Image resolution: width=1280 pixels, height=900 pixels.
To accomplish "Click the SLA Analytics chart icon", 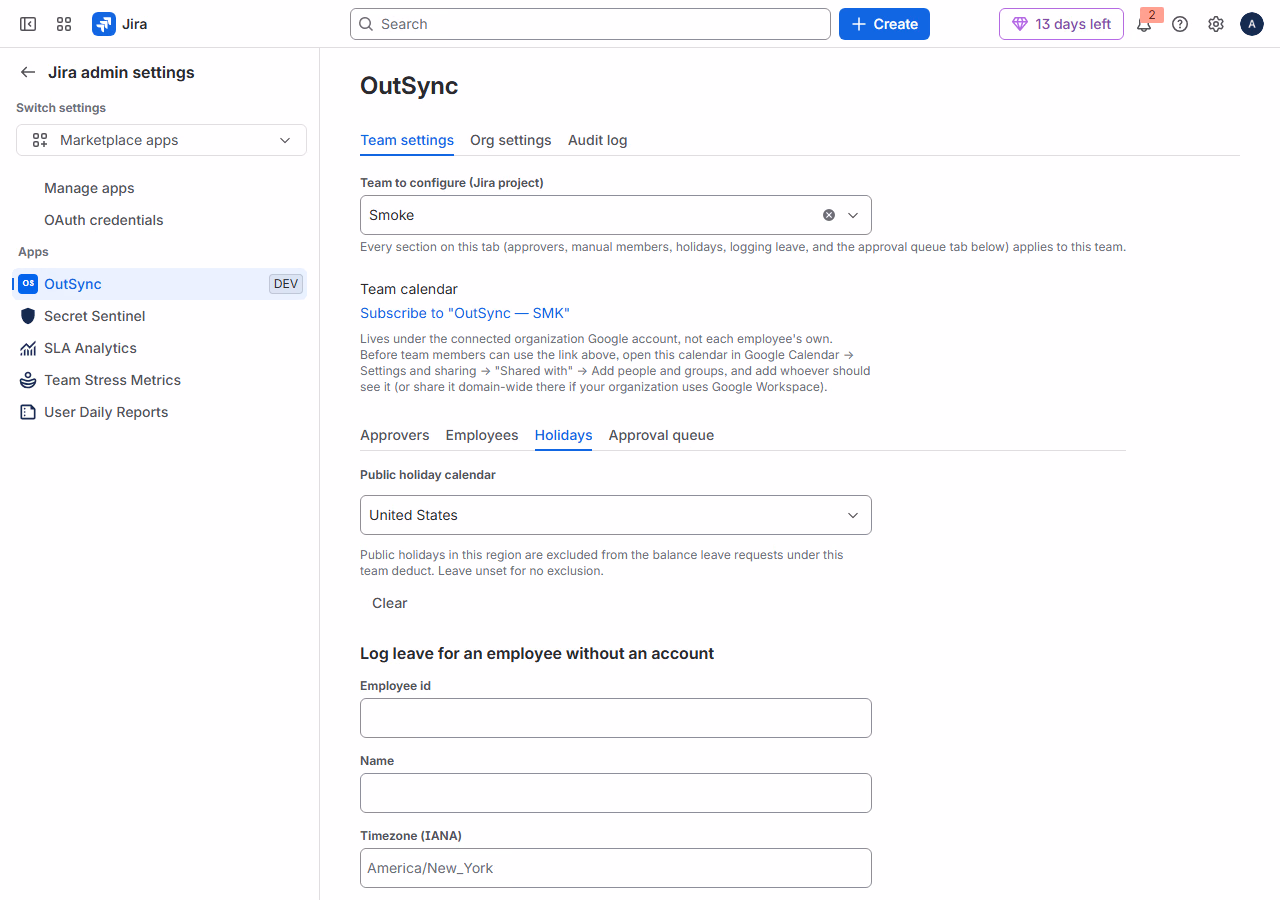I will click(28, 348).
